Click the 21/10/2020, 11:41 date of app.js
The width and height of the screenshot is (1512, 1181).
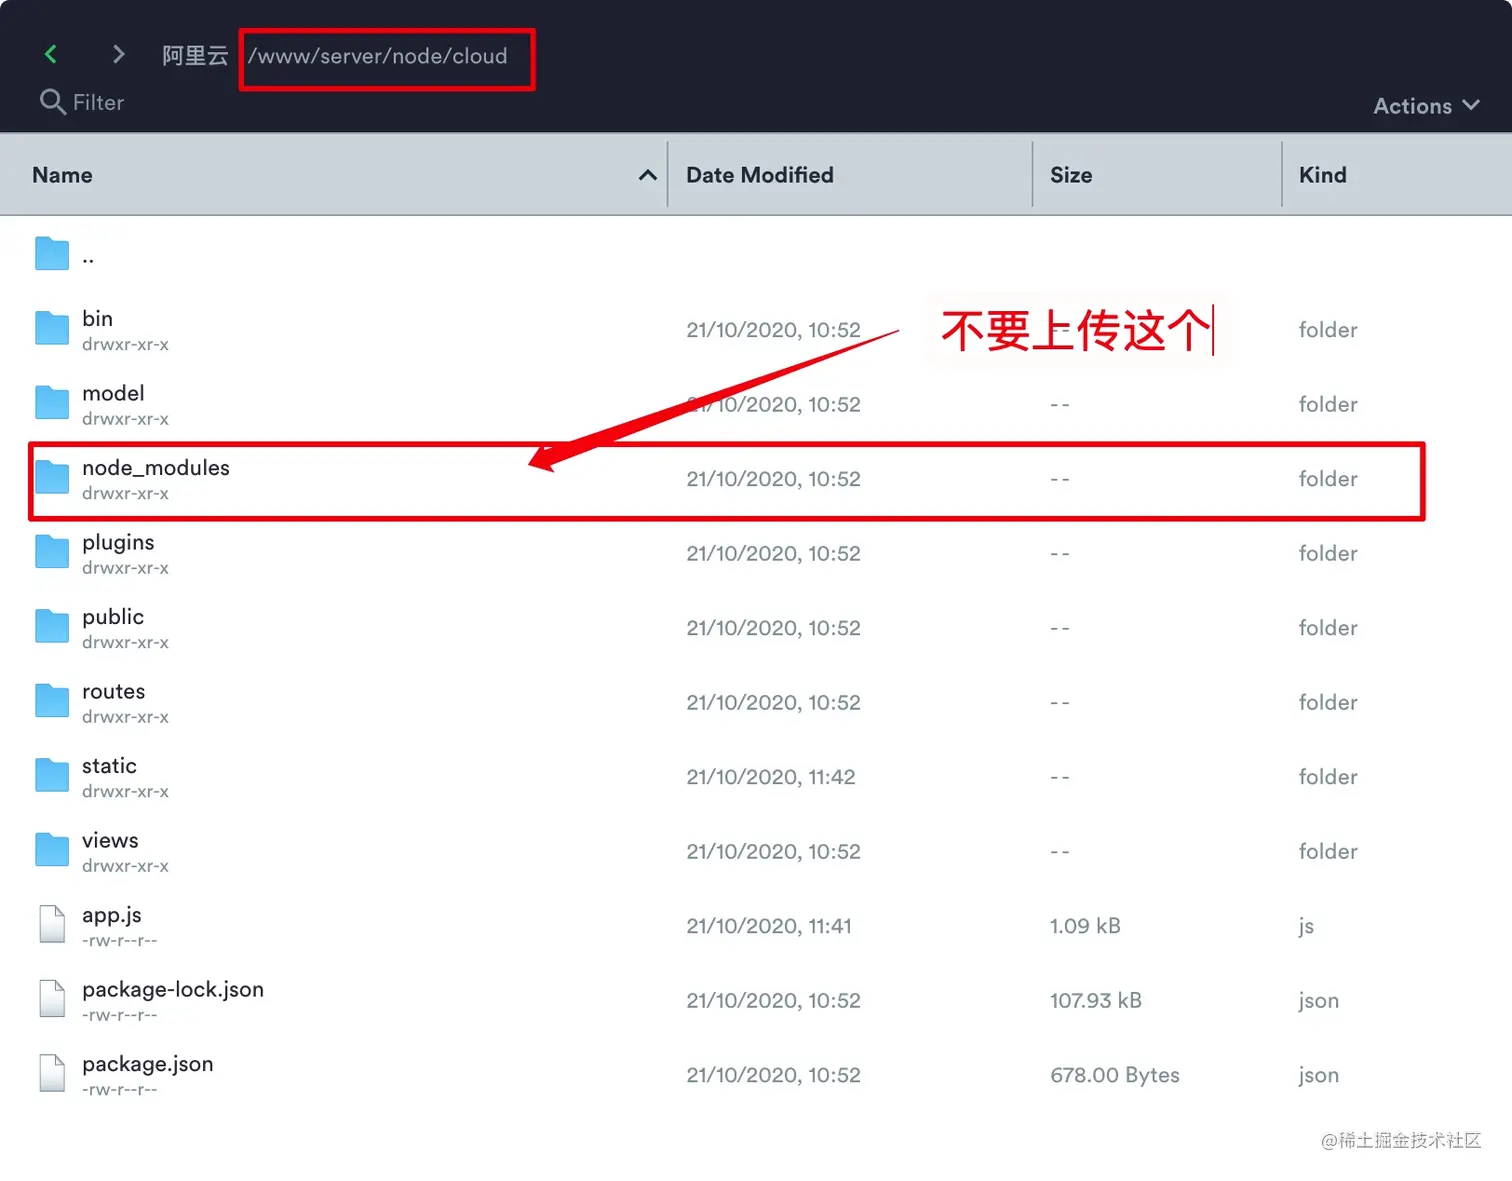pos(769,926)
